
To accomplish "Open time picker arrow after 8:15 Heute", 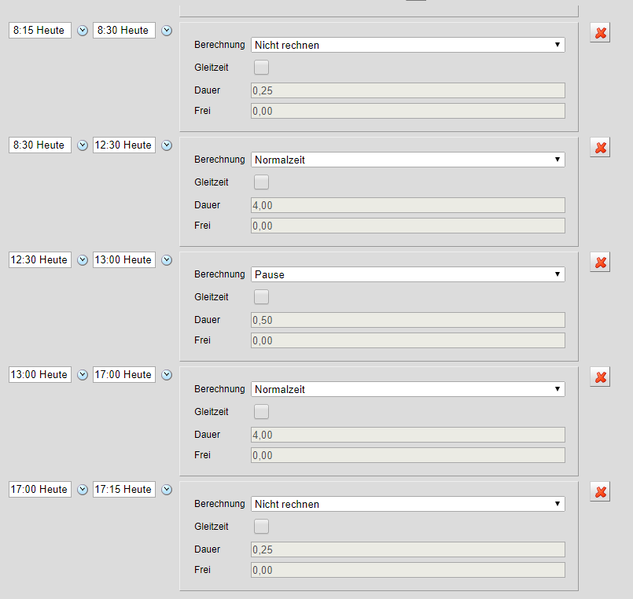I will 82,30.
